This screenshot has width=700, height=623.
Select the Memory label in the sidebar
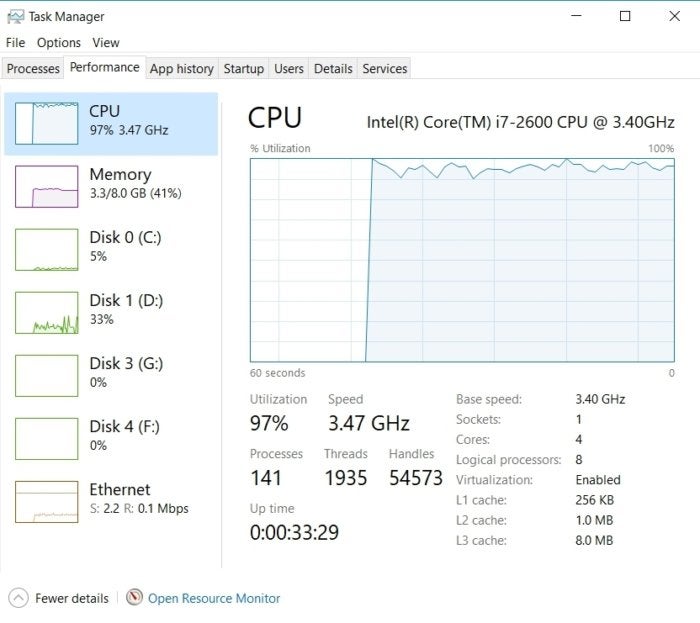coord(121,174)
